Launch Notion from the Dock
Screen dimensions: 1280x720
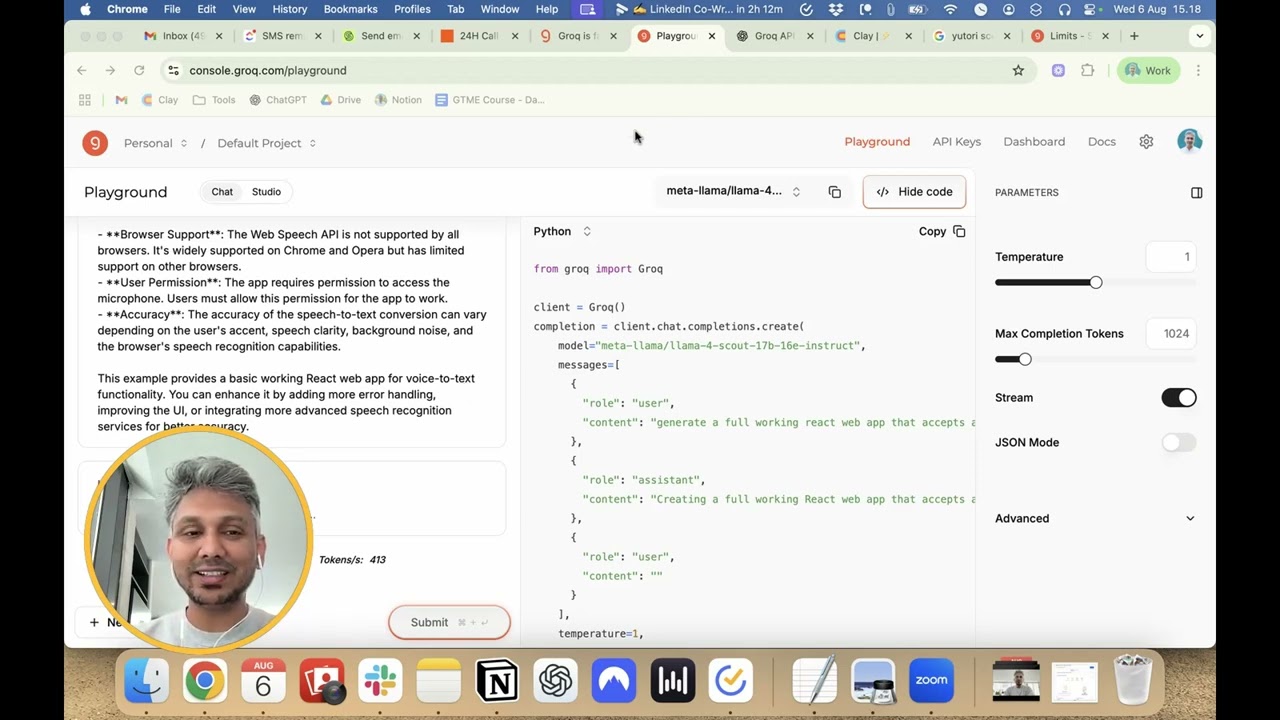coord(497,681)
